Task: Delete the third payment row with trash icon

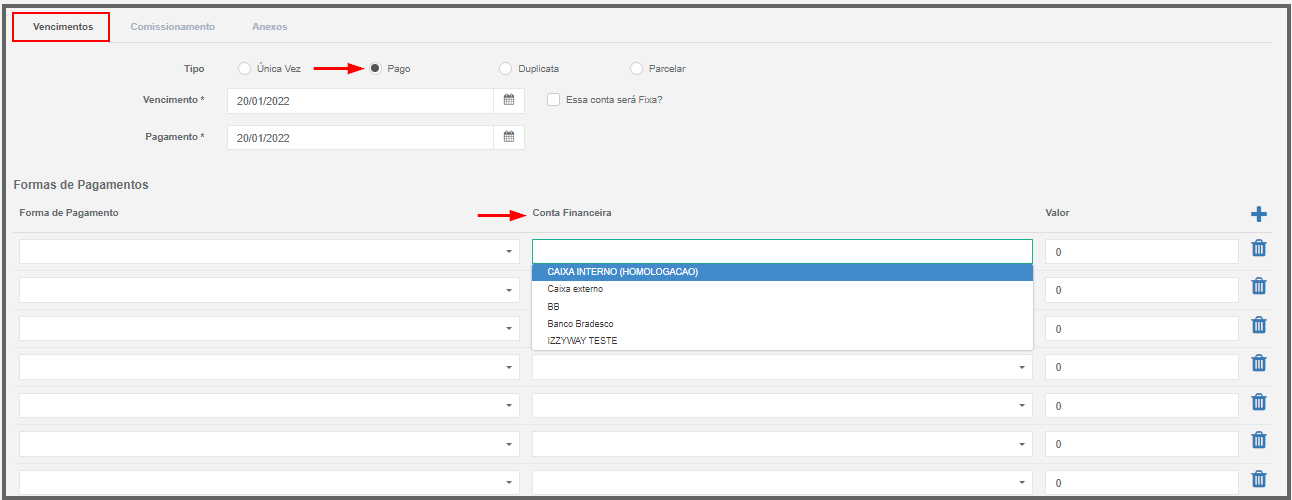Action: [1259, 325]
